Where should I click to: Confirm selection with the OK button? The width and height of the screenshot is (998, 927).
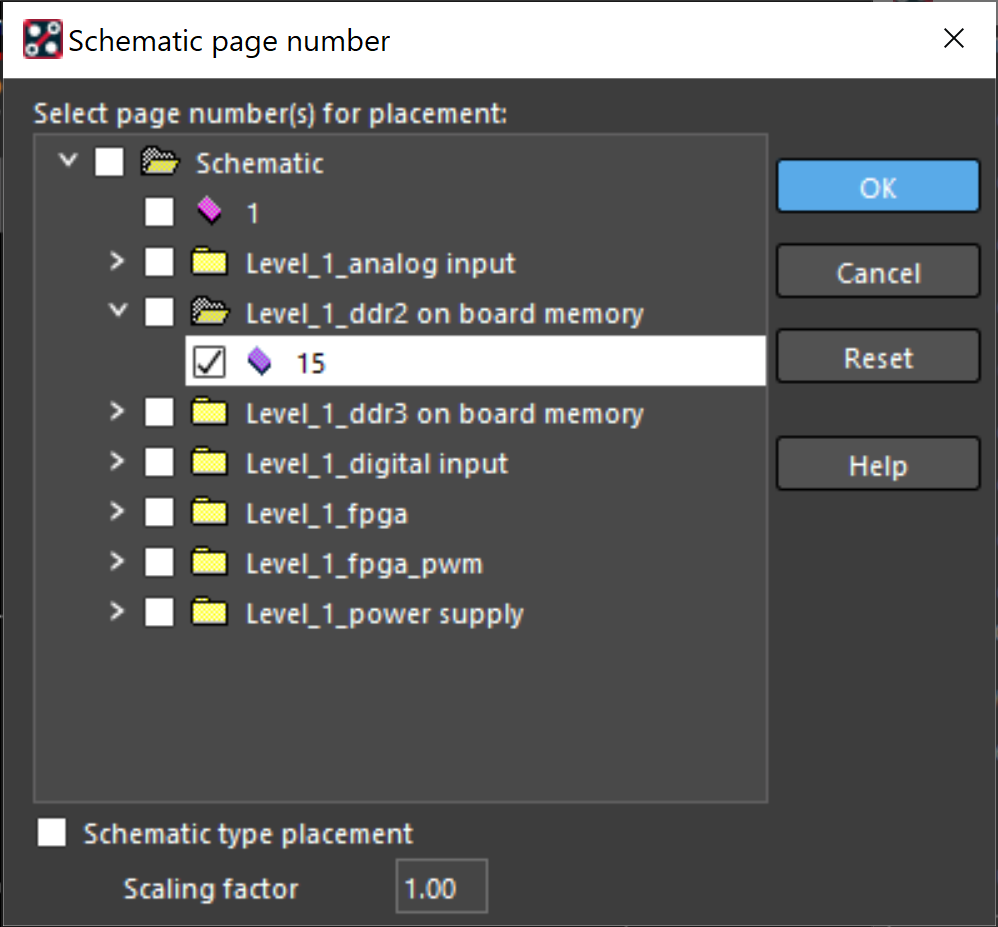coord(878,186)
